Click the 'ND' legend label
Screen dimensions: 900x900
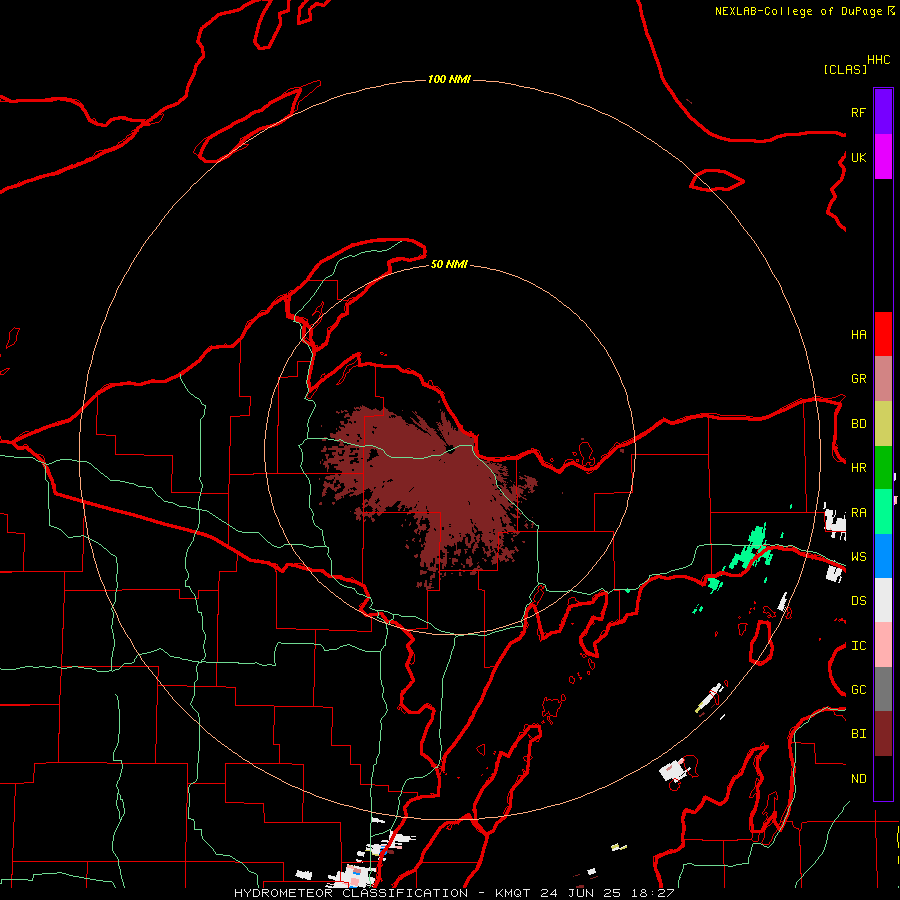coord(858,779)
